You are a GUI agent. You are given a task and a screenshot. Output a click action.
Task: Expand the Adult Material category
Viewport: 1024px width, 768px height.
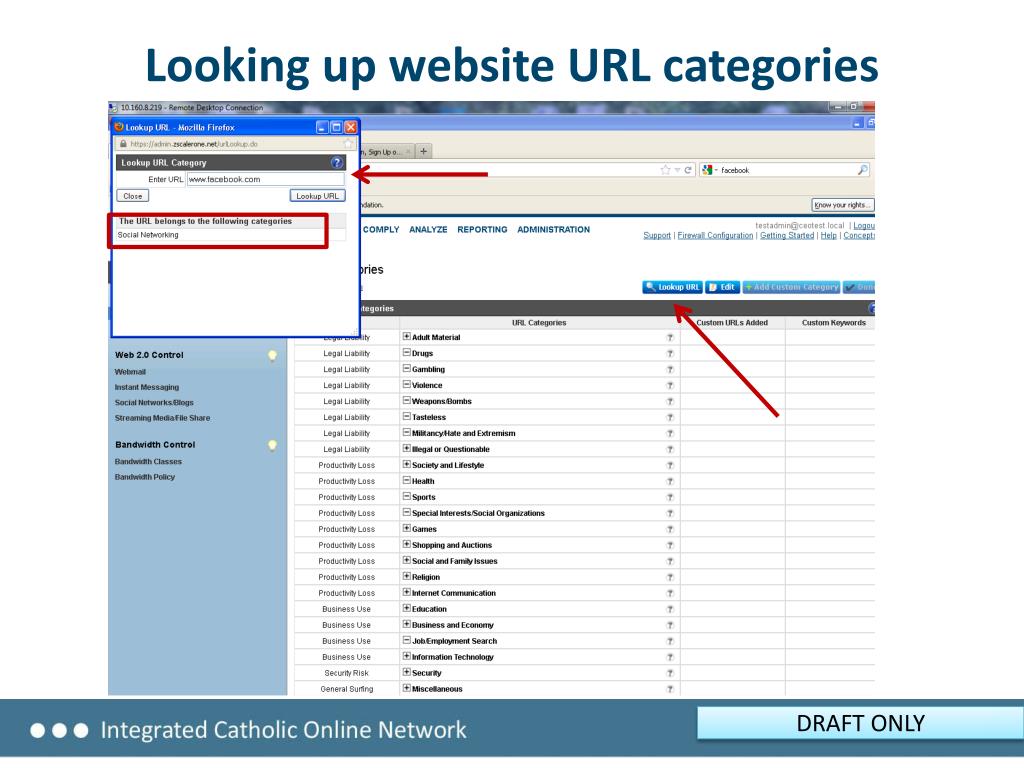click(407, 337)
